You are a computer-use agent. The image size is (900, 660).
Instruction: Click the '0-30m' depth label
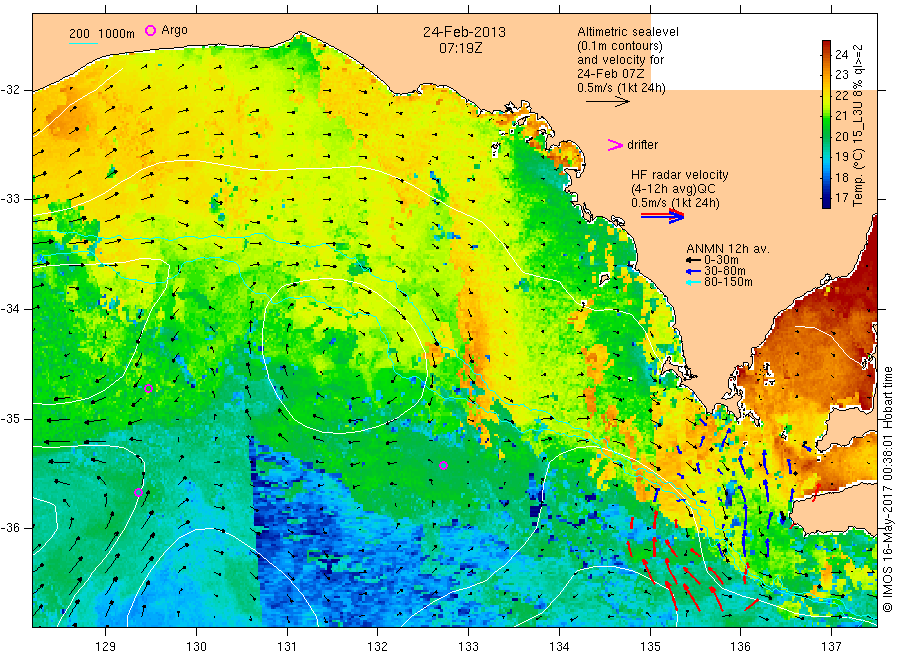tap(721, 260)
